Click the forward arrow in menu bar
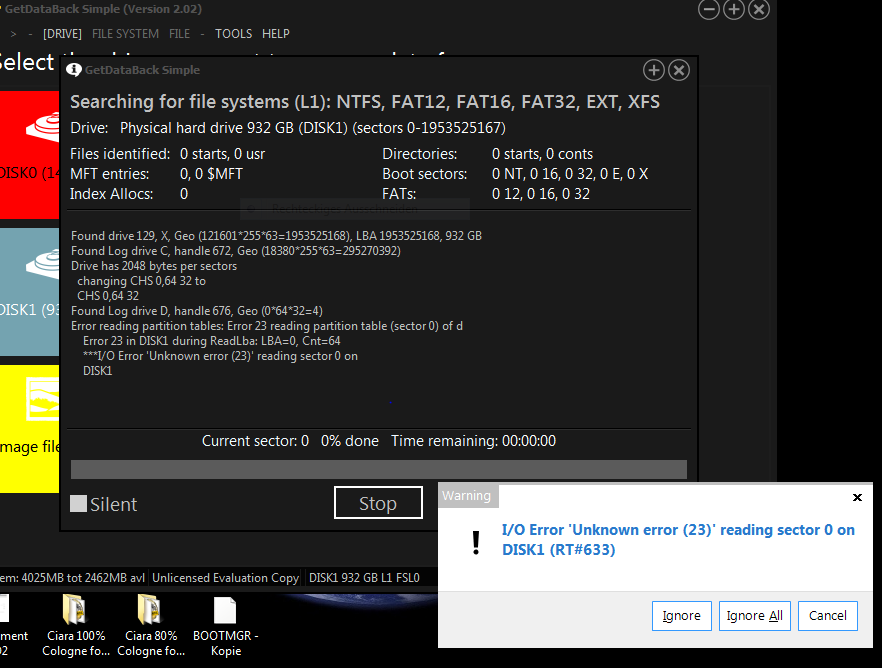The width and height of the screenshot is (882, 668). (14, 34)
